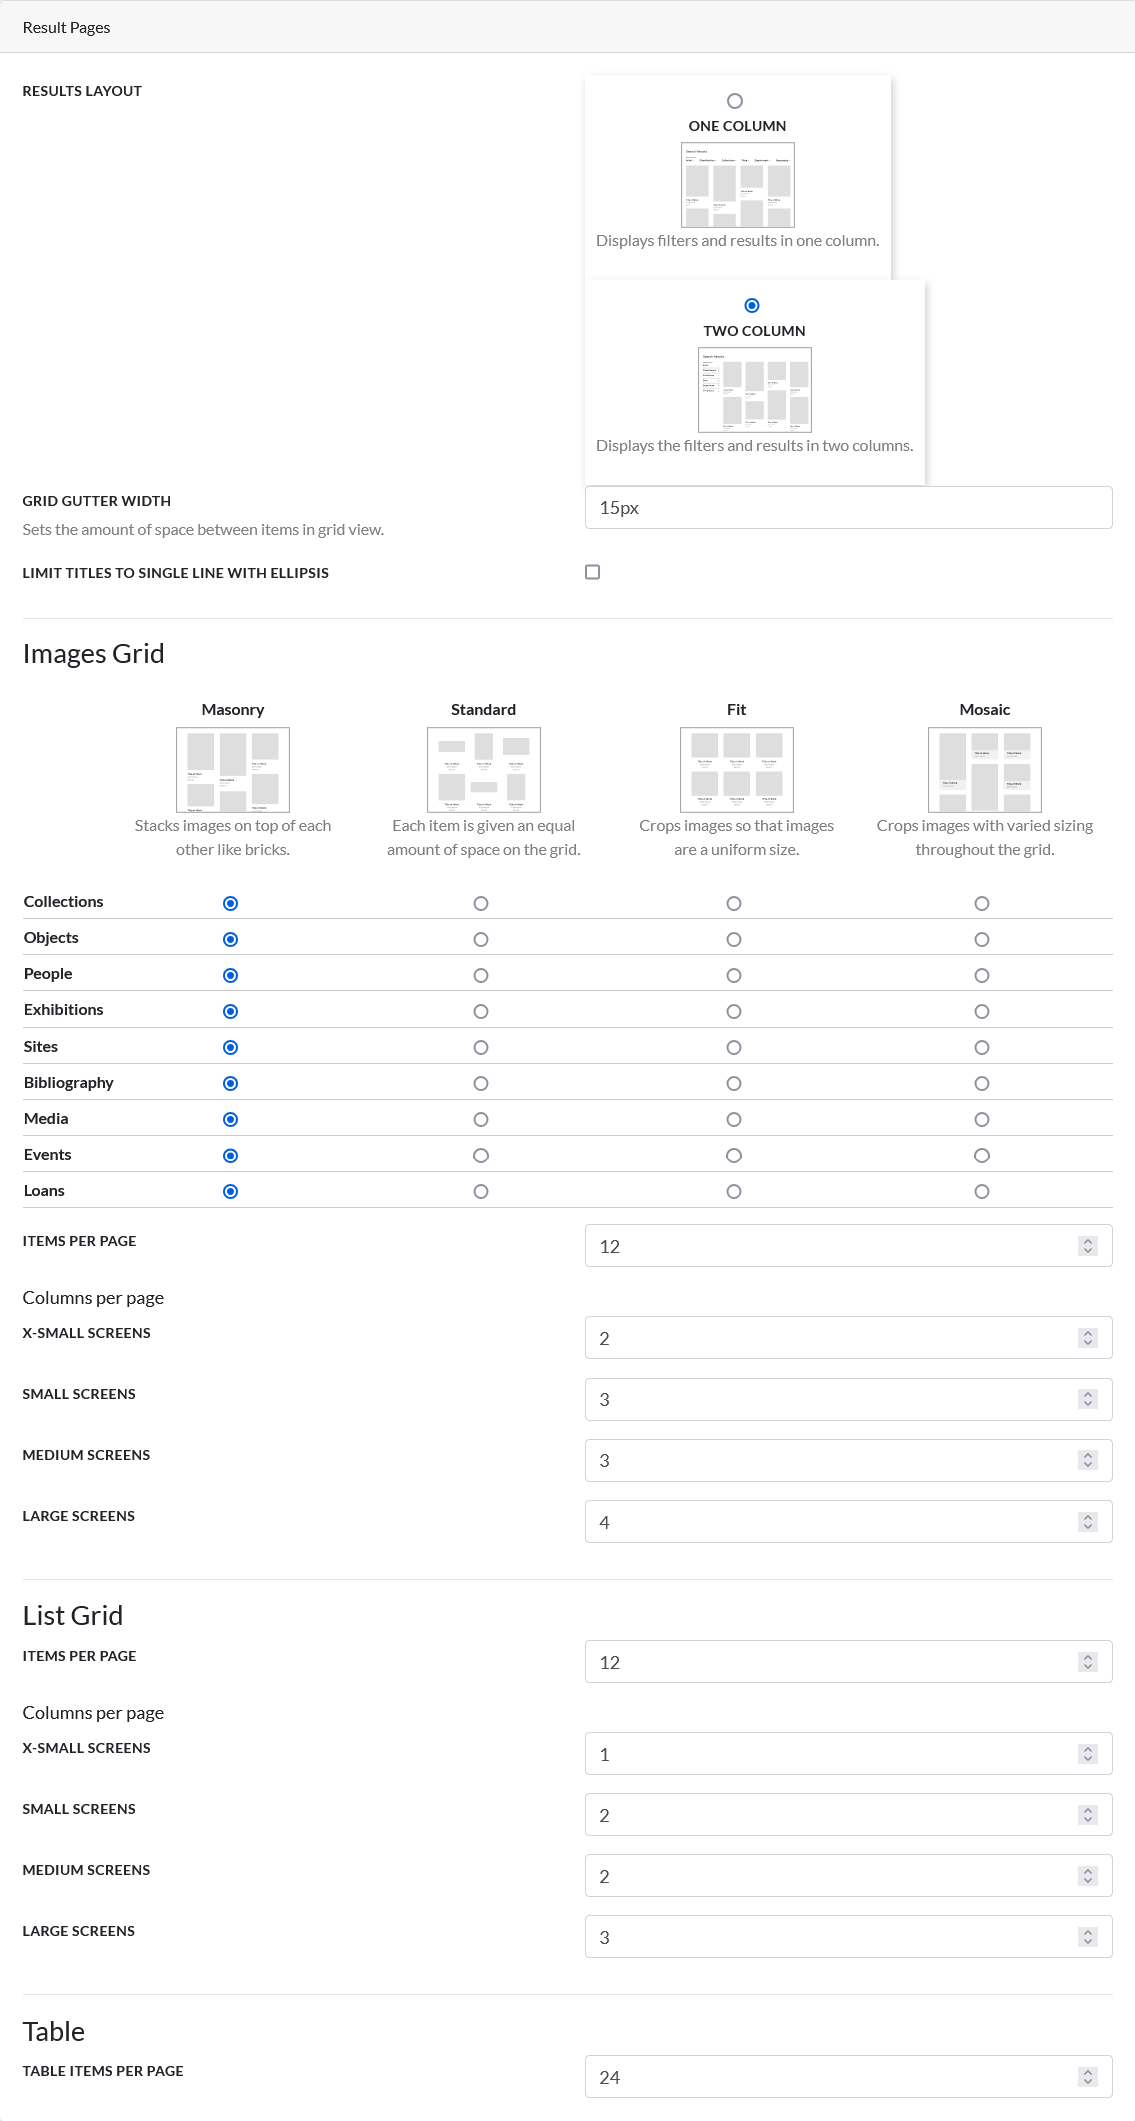Click the One Column layout preview image
1135x2121 pixels.
pos(737,185)
